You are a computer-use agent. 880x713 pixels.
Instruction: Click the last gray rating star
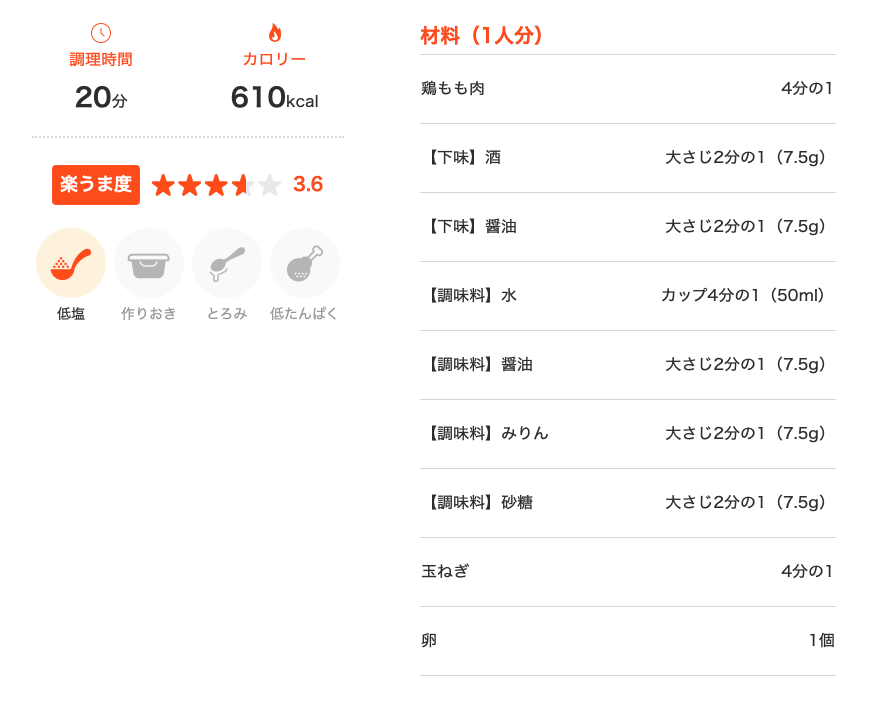270,185
